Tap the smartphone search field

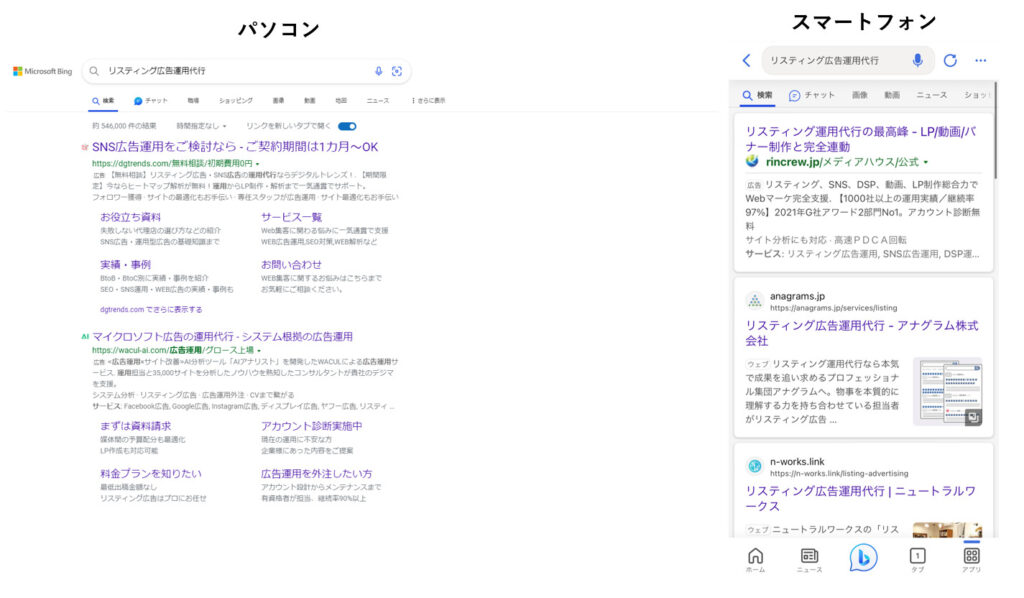(x=848, y=60)
